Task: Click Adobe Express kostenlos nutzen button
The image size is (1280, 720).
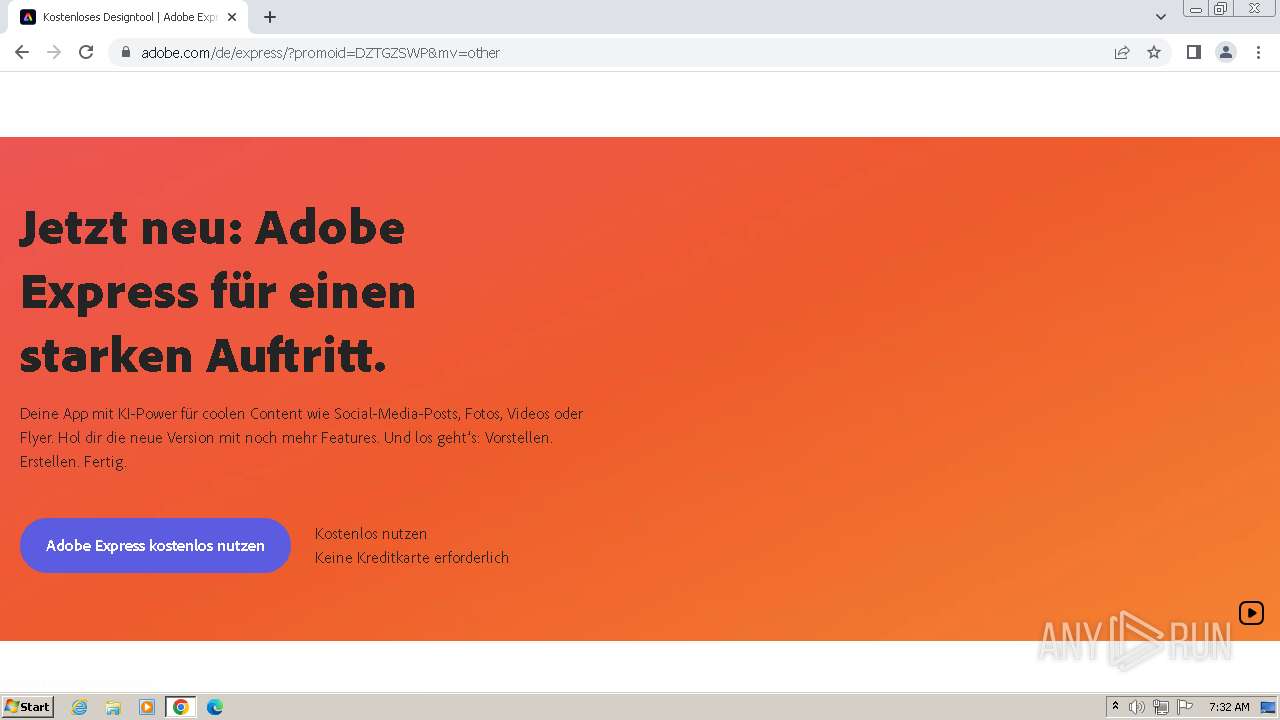Action: click(x=155, y=545)
